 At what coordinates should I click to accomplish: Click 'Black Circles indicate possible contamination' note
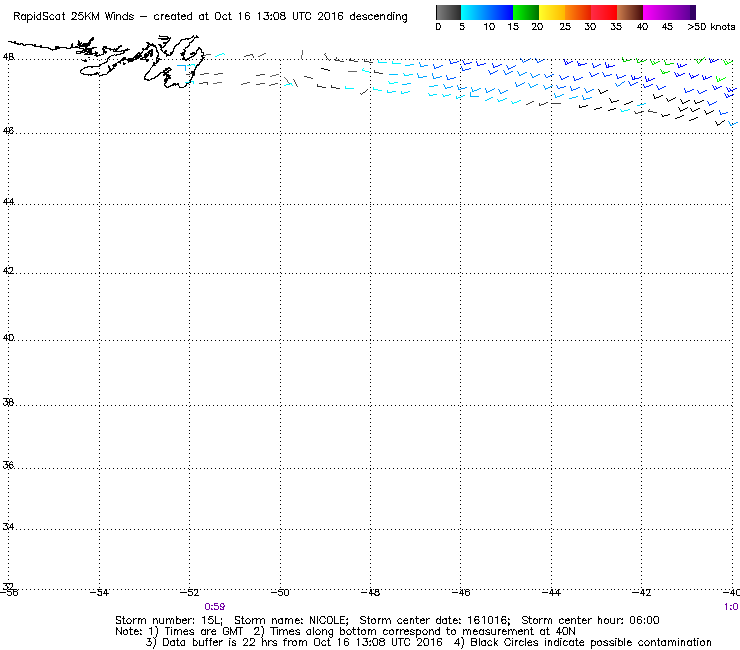[590, 642]
